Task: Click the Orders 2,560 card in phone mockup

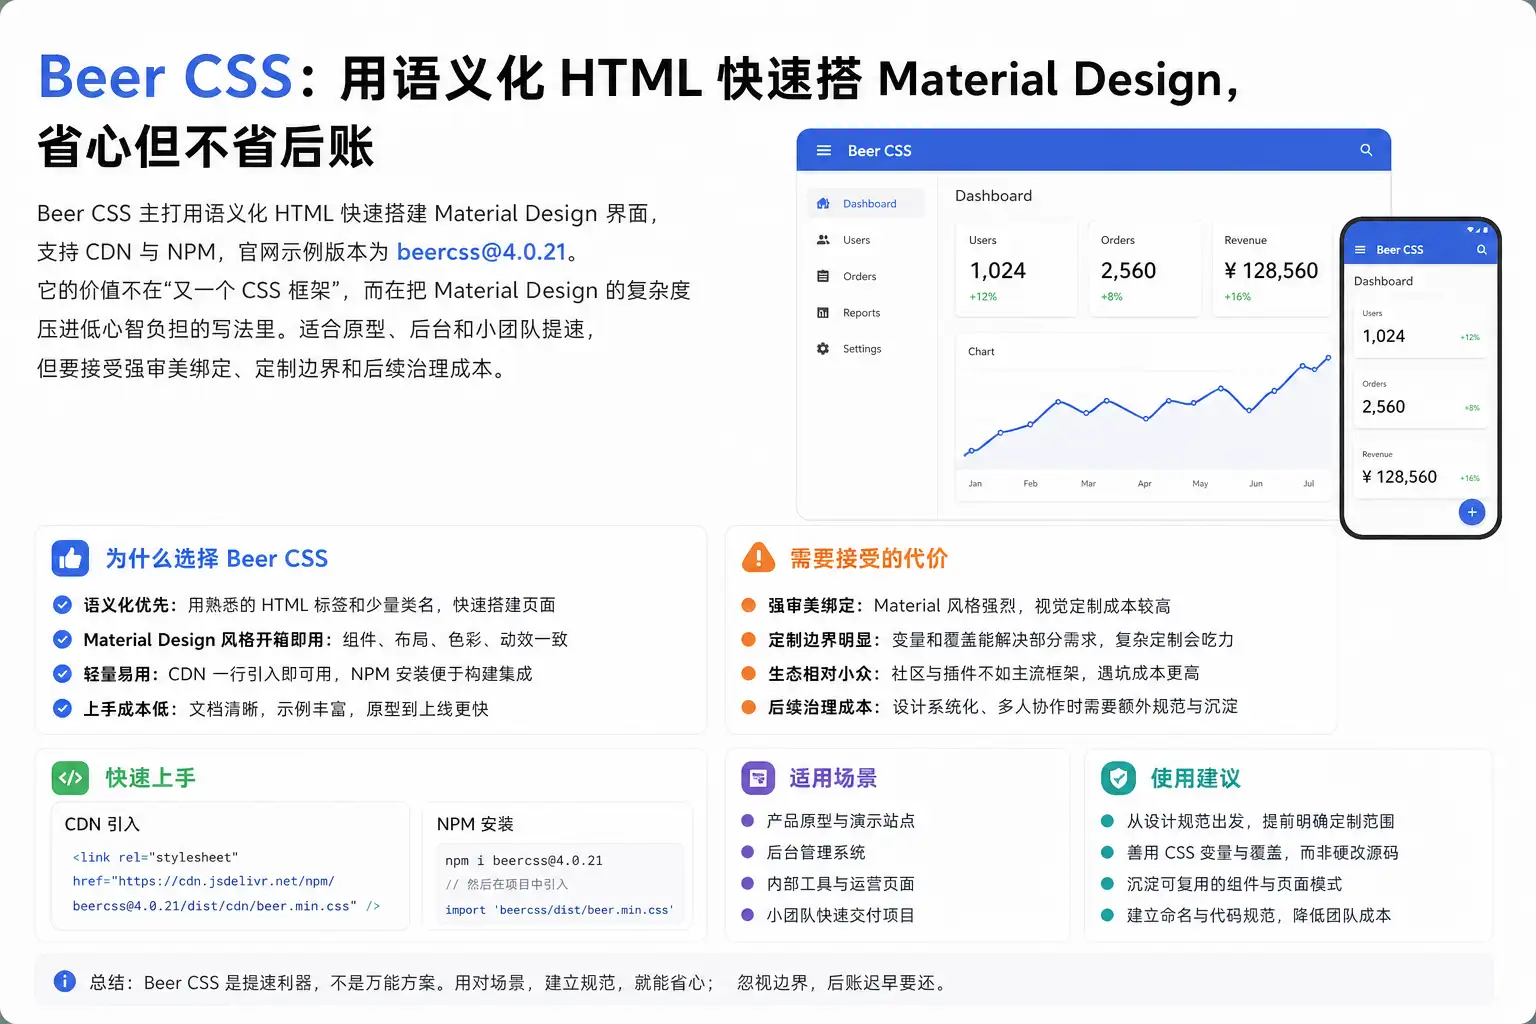Action: 1420,398
